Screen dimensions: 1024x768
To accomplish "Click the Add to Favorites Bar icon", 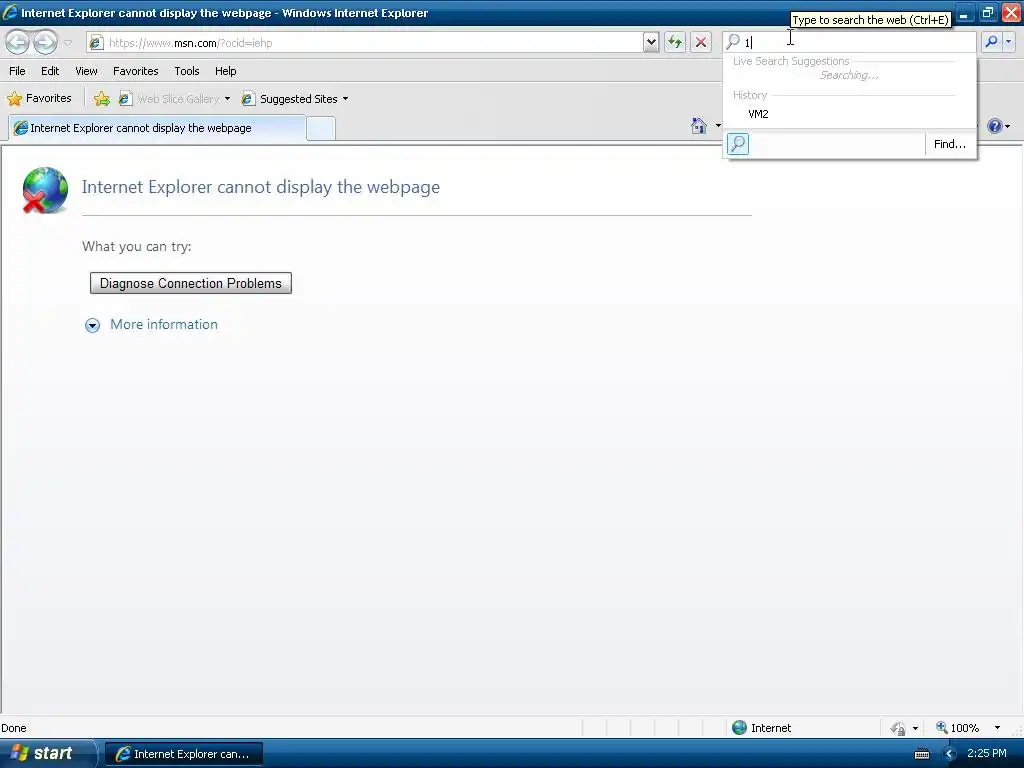I will coord(102,99).
